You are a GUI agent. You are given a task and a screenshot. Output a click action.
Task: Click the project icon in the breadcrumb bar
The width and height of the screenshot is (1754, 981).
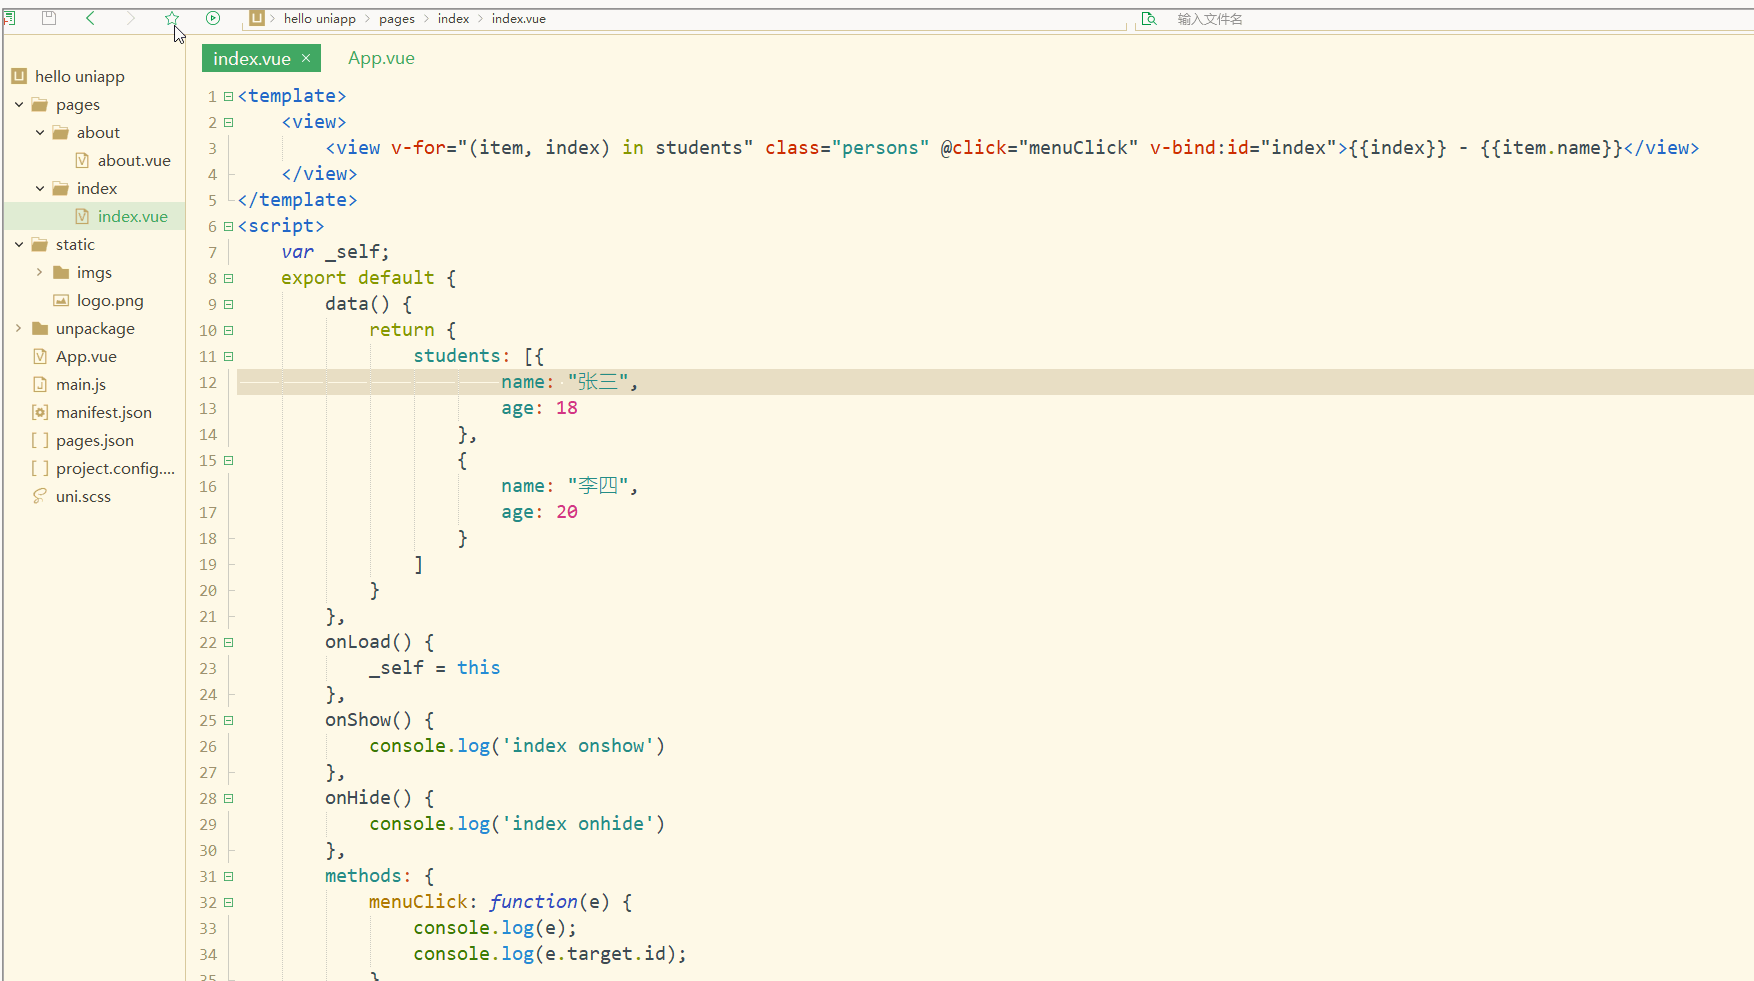tap(257, 18)
